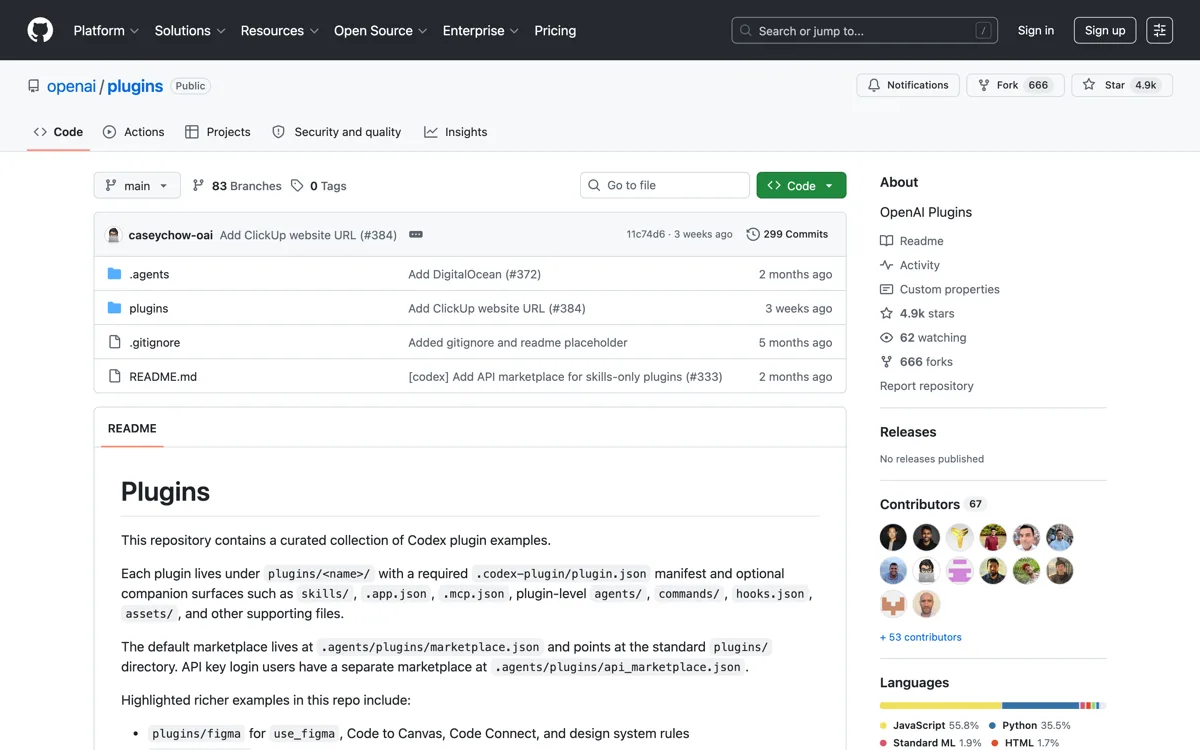Click JavaScript 55.8% language entry
Viewport: 1200px width, 750px height.
[x=929, y=725]
